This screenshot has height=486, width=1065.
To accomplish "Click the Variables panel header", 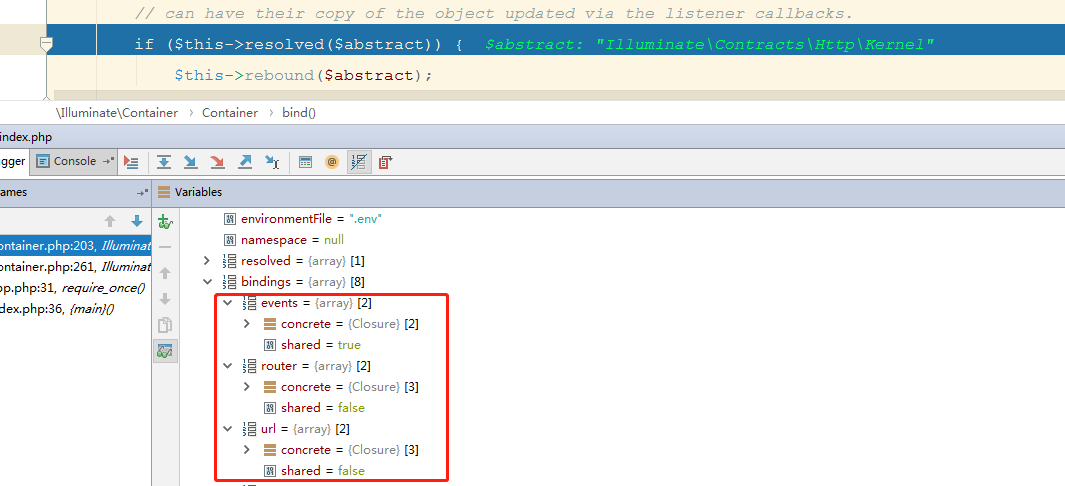I will click(x=608, y=193).
